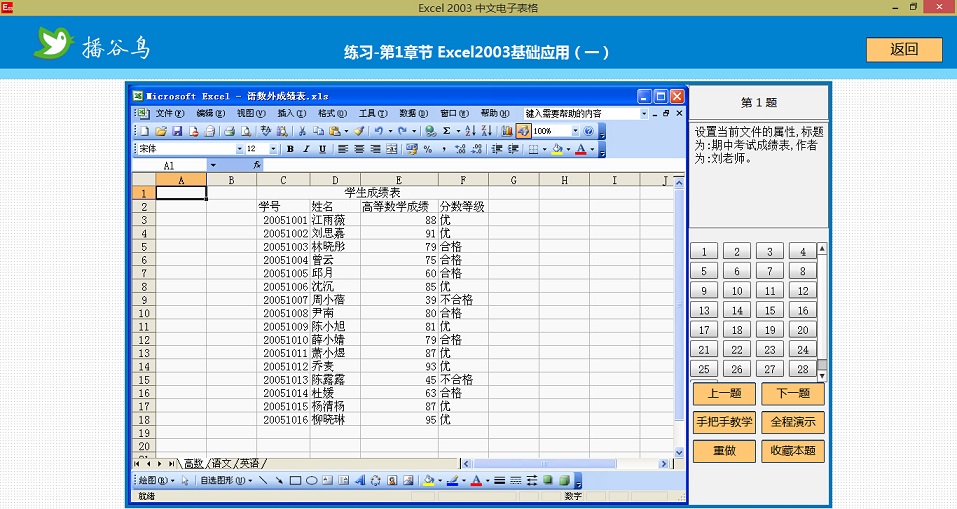Sort descending with the Z-A icon

pos(486,131)
